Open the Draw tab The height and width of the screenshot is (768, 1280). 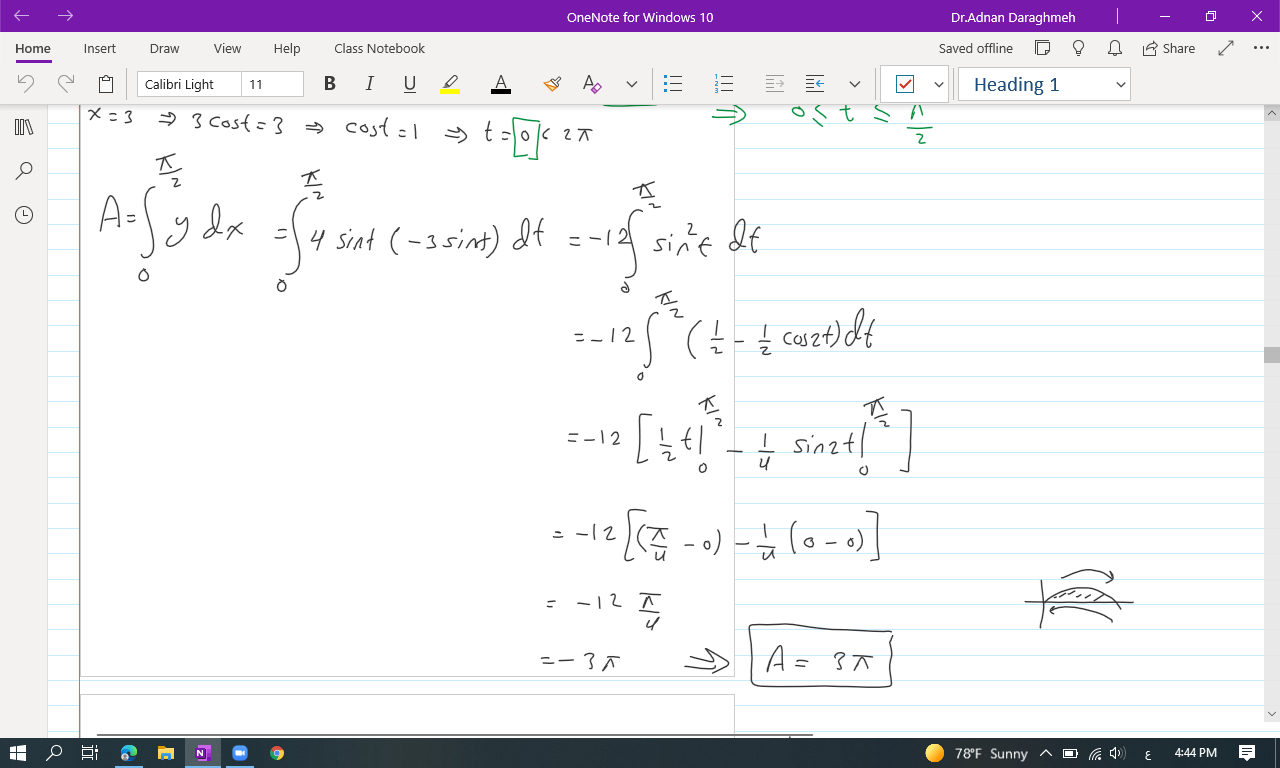164,48
